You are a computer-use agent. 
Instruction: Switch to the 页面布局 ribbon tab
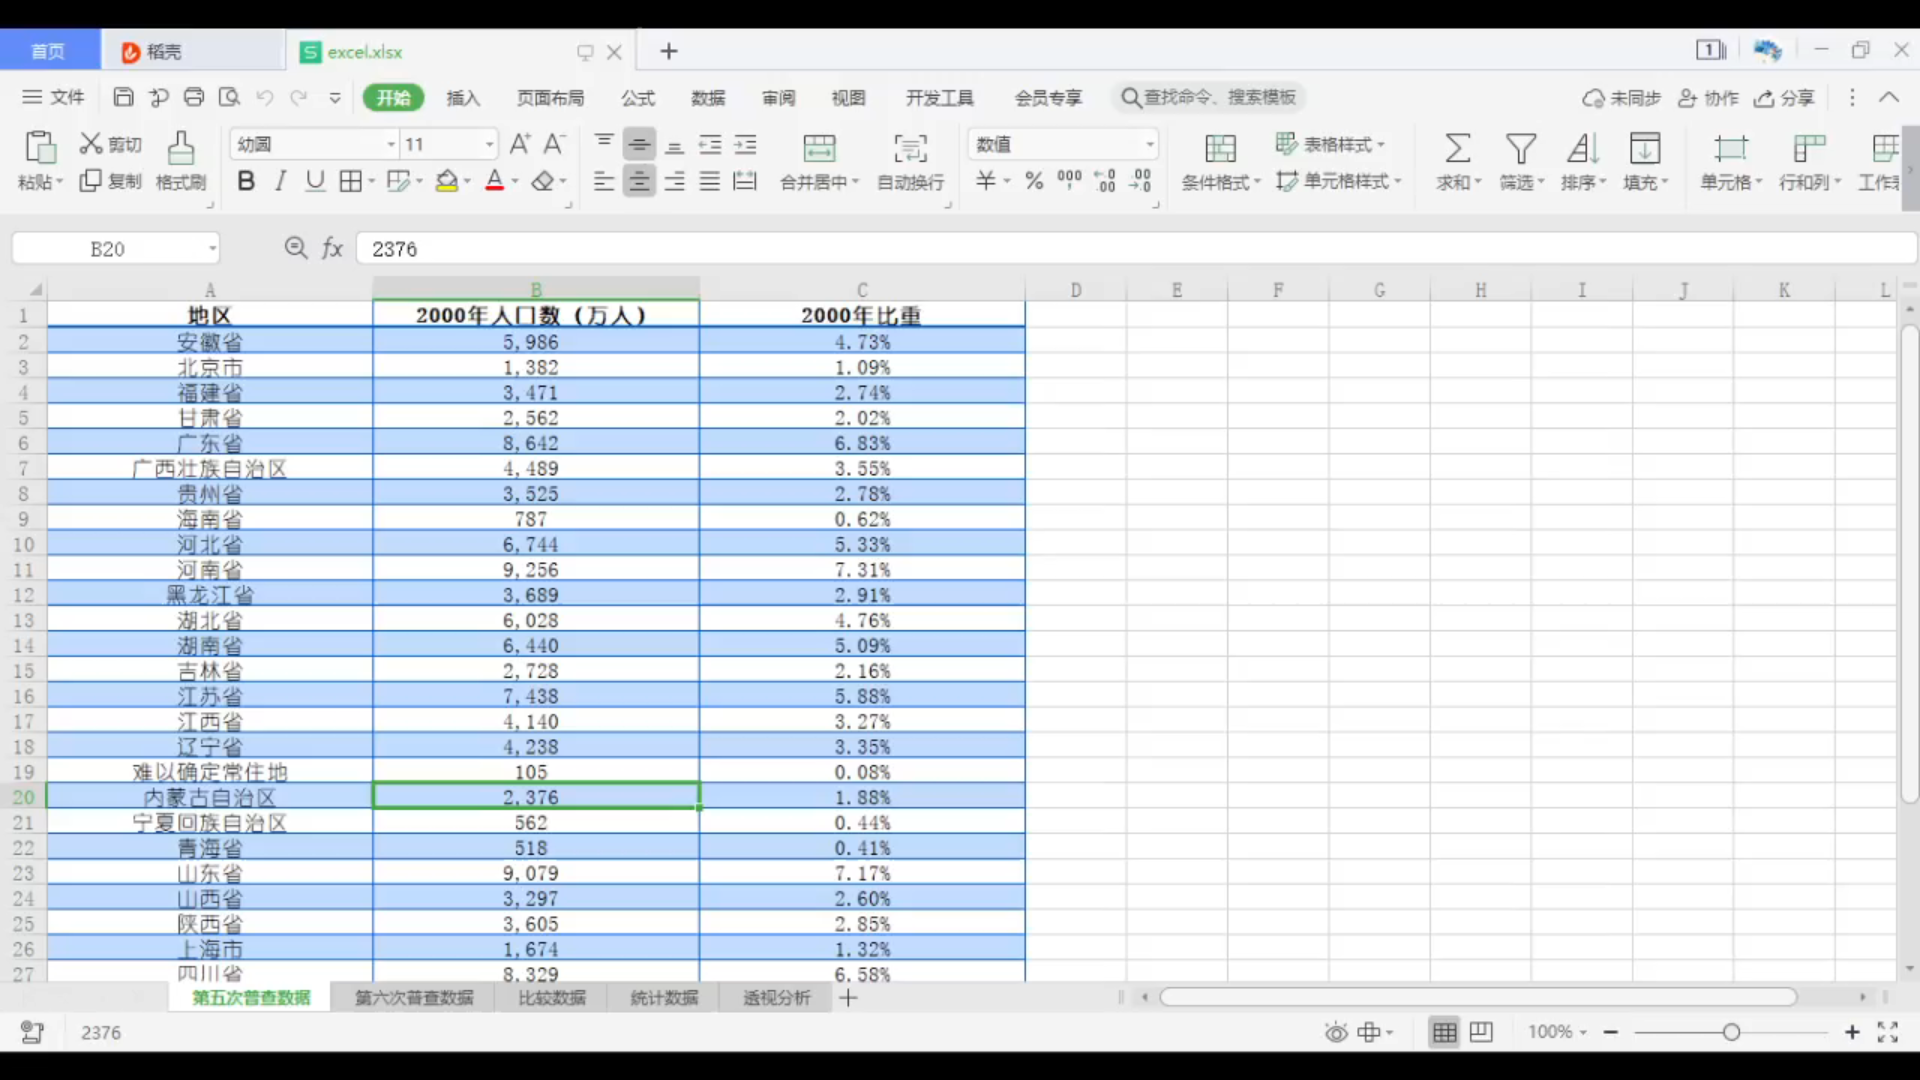click(550, 97)
